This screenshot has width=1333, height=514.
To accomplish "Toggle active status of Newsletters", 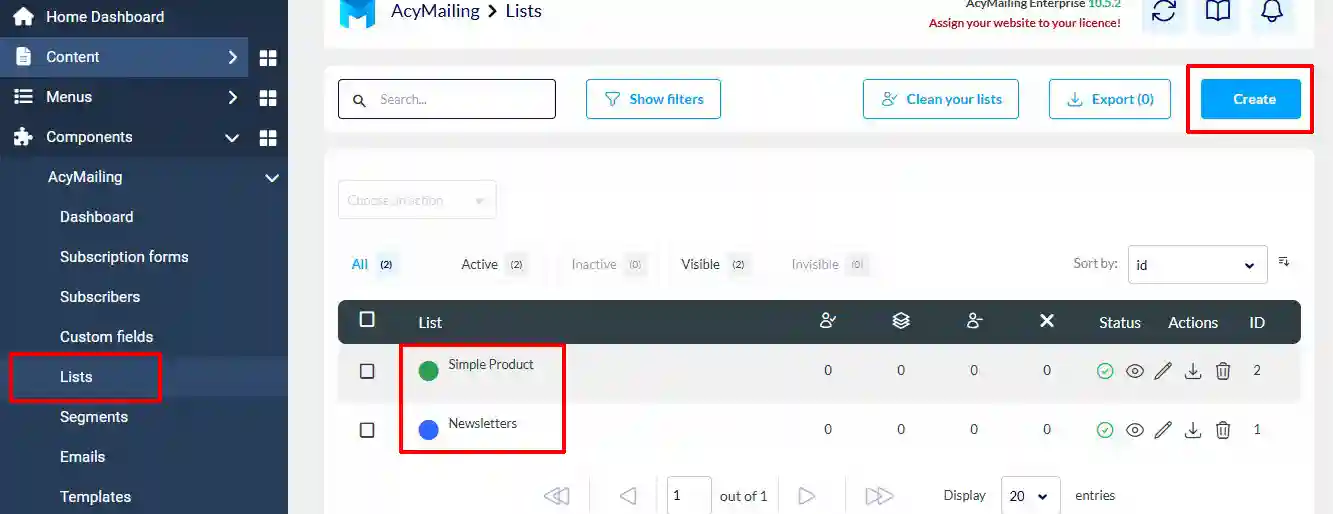I will pos(1105,430).
